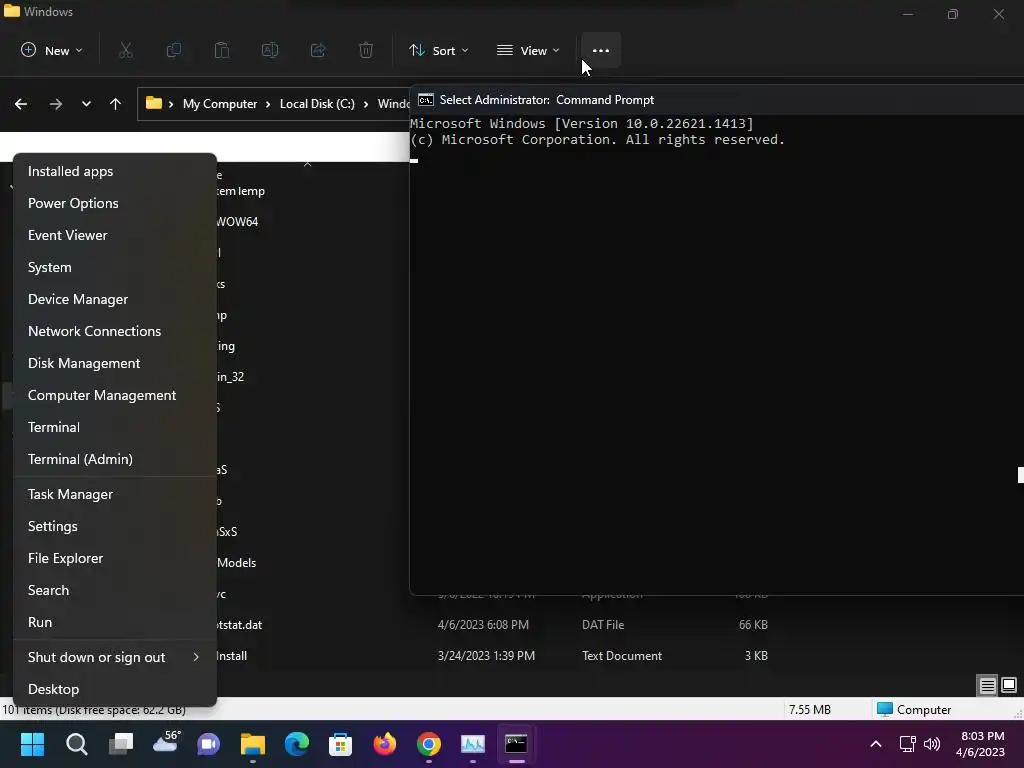Go back with the left arrow
This screenshot has height=768, width=1024.
tap(21, 104)
